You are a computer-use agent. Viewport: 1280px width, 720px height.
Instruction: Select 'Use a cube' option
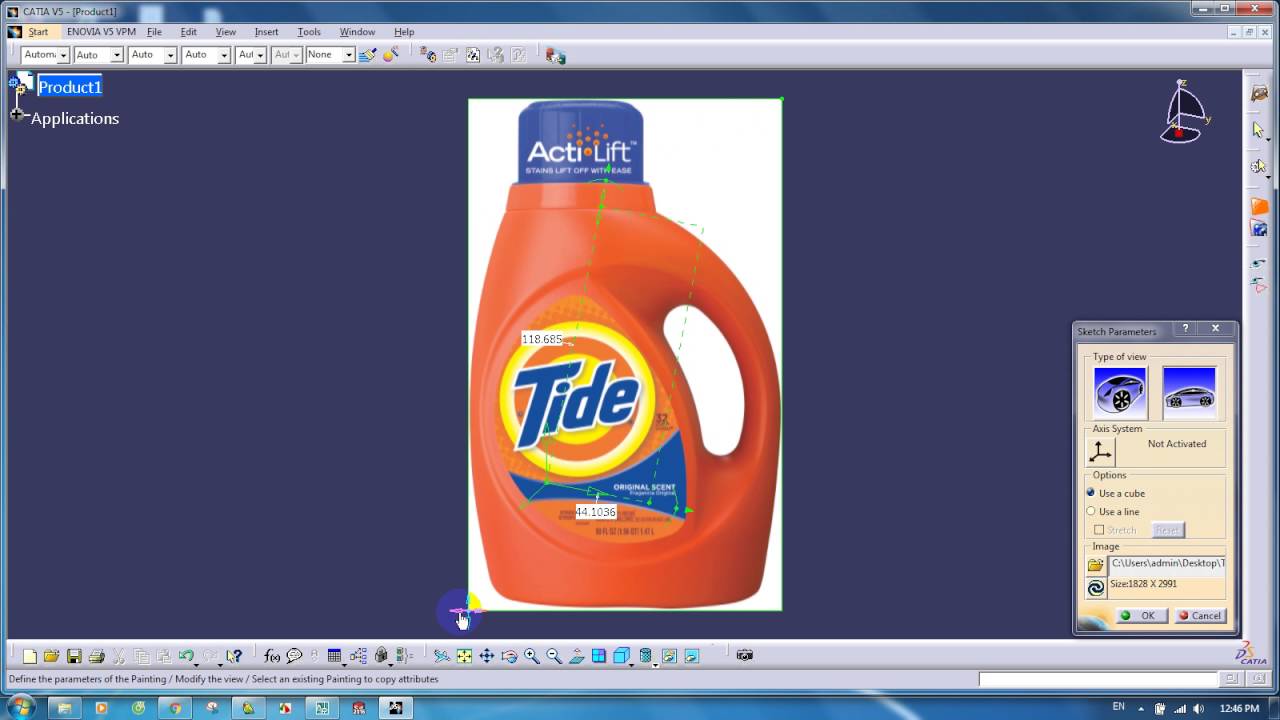click(x=1091, y=493)
